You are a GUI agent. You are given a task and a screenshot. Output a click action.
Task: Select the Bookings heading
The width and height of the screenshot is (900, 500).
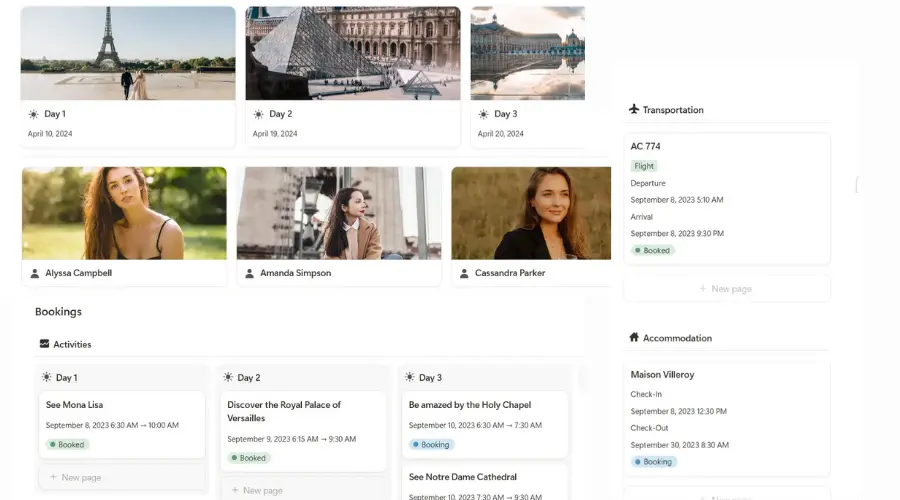pyautogui.click(x=59, y=312)
